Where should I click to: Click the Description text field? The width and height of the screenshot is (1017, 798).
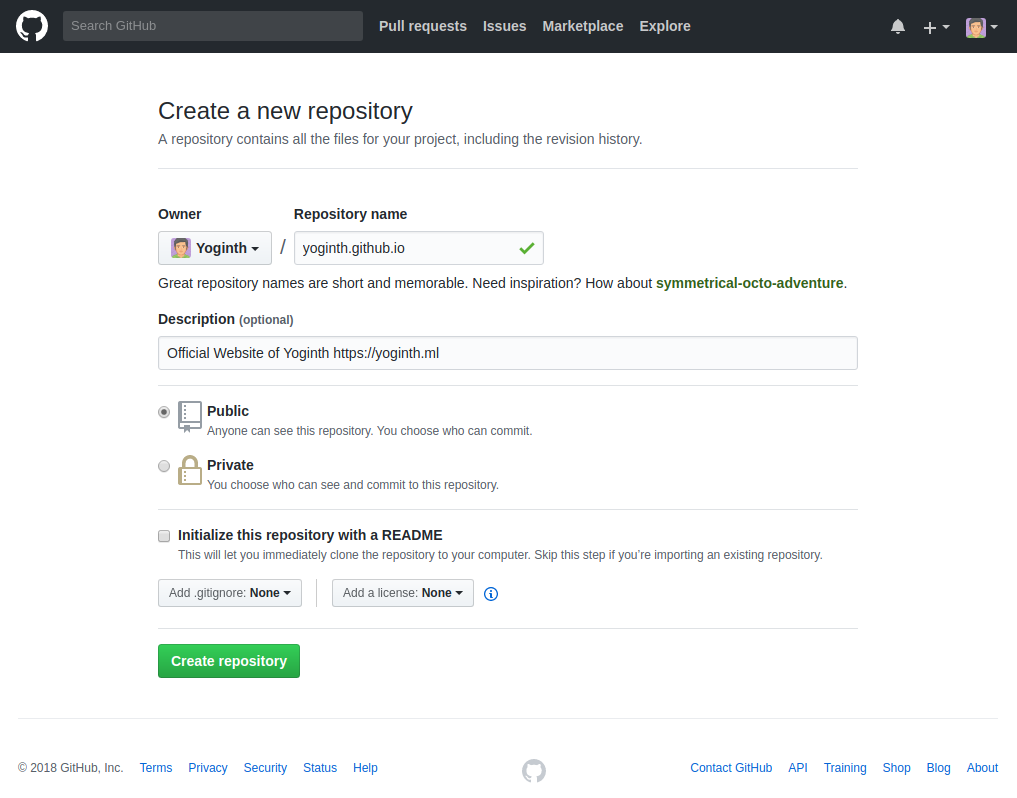click(x=508, y=353)
